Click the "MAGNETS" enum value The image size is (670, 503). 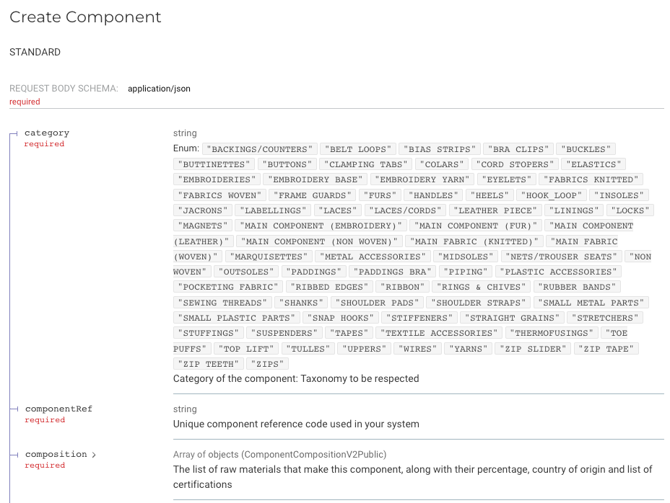tap(202, 226)
